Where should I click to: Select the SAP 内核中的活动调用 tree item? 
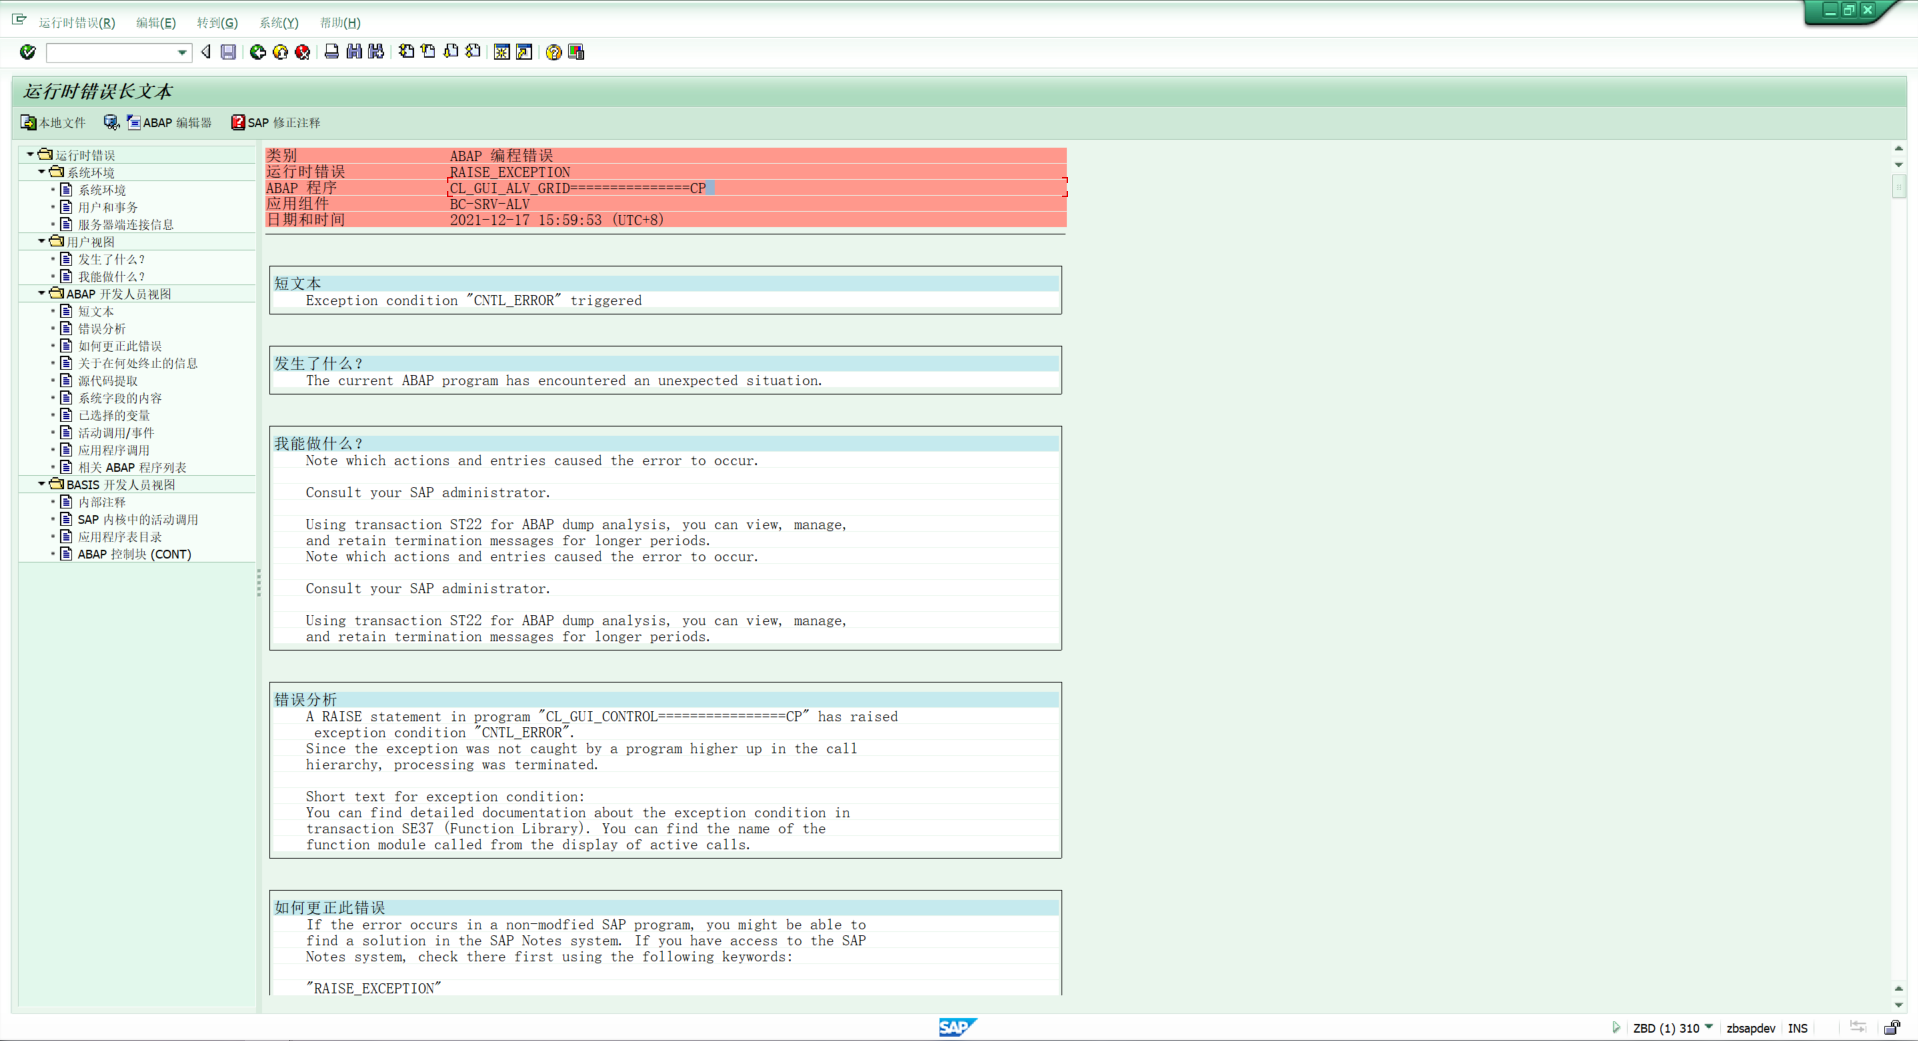[138, 520]
